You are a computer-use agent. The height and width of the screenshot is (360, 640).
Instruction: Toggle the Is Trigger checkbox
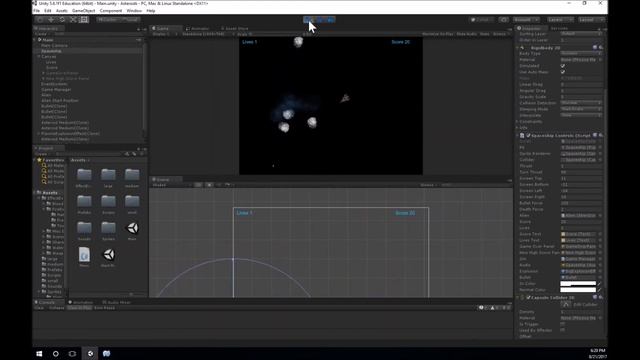pos(563,324)
